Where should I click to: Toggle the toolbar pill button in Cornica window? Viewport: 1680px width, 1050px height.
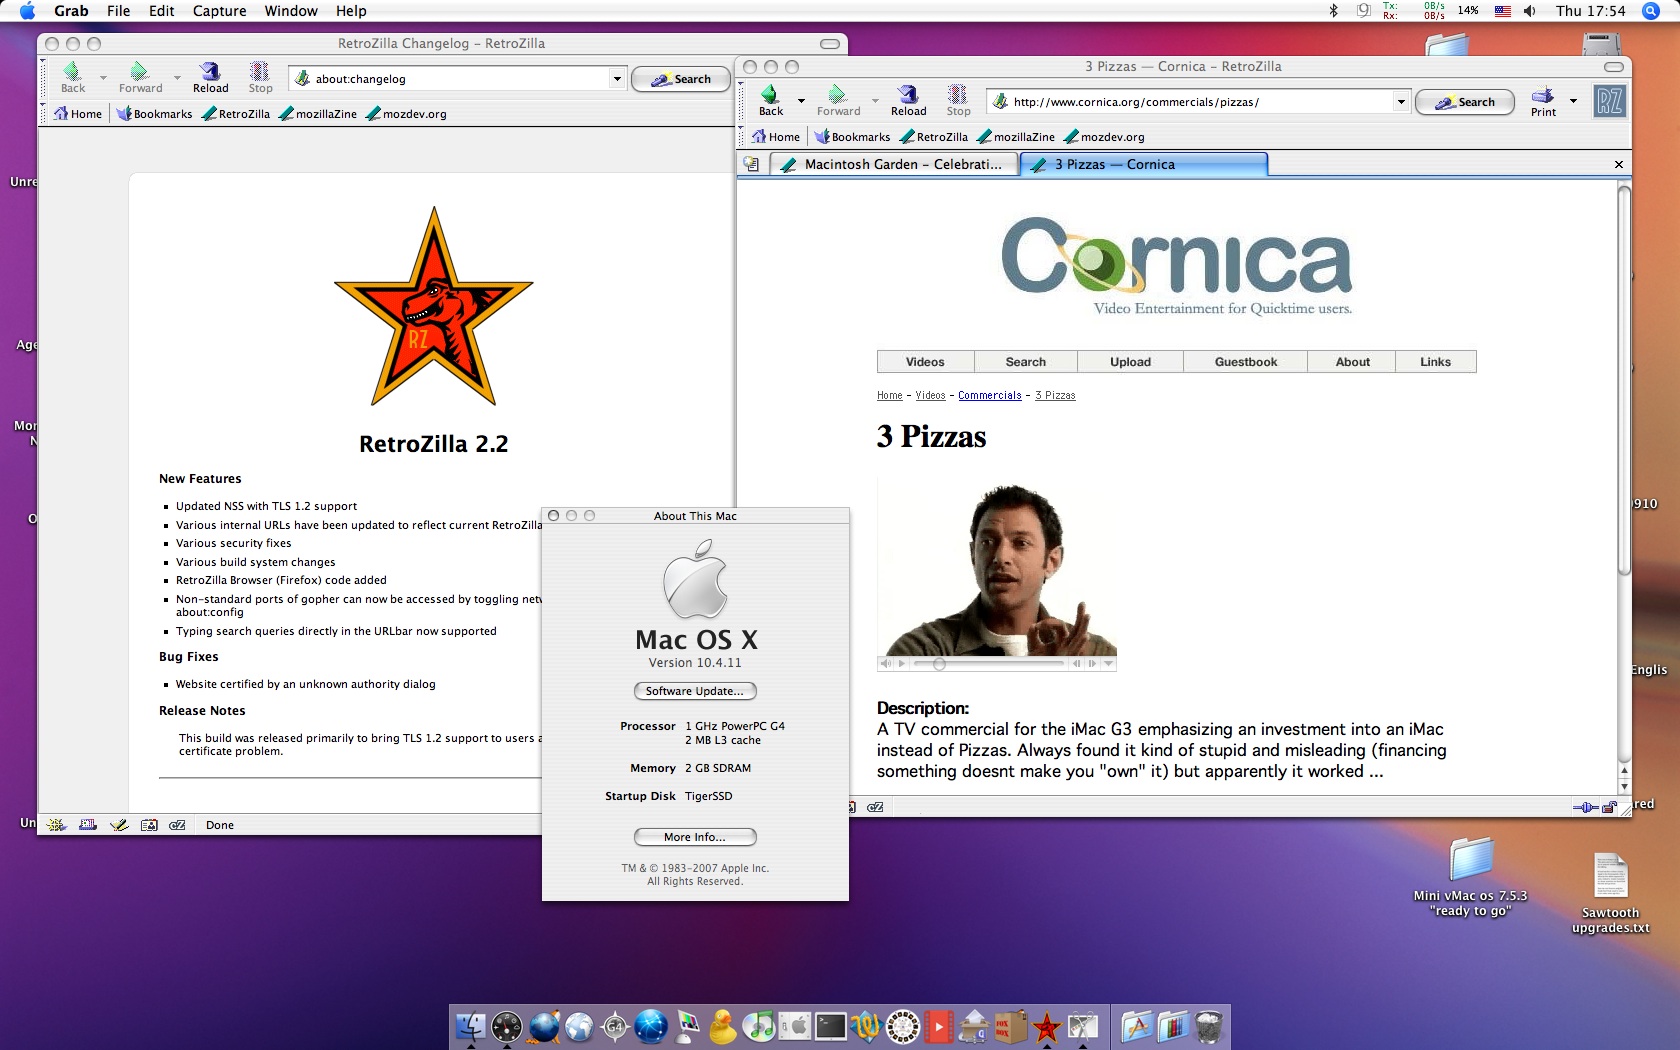click(x=1614, y=67)
